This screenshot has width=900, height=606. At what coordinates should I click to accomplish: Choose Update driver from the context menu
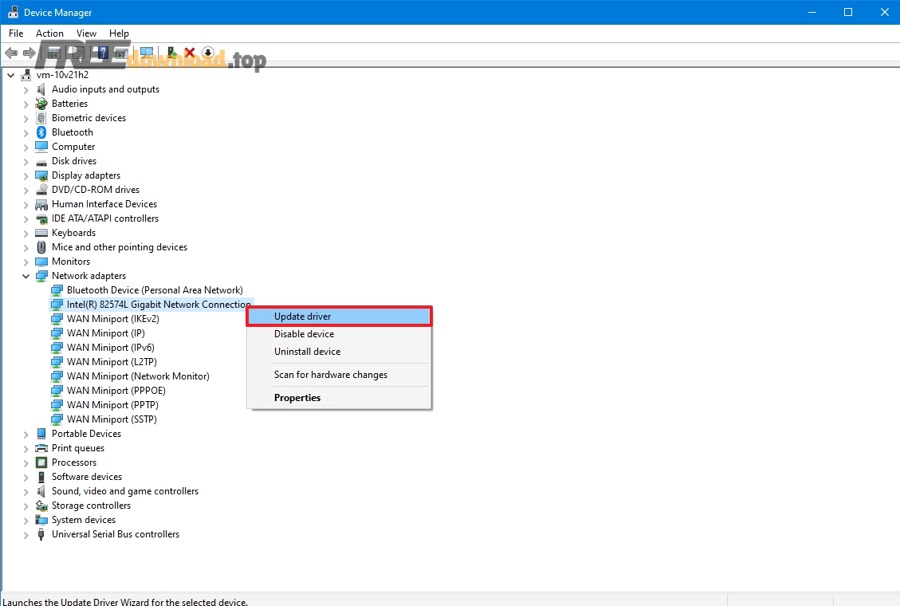[x=339, y=316]
